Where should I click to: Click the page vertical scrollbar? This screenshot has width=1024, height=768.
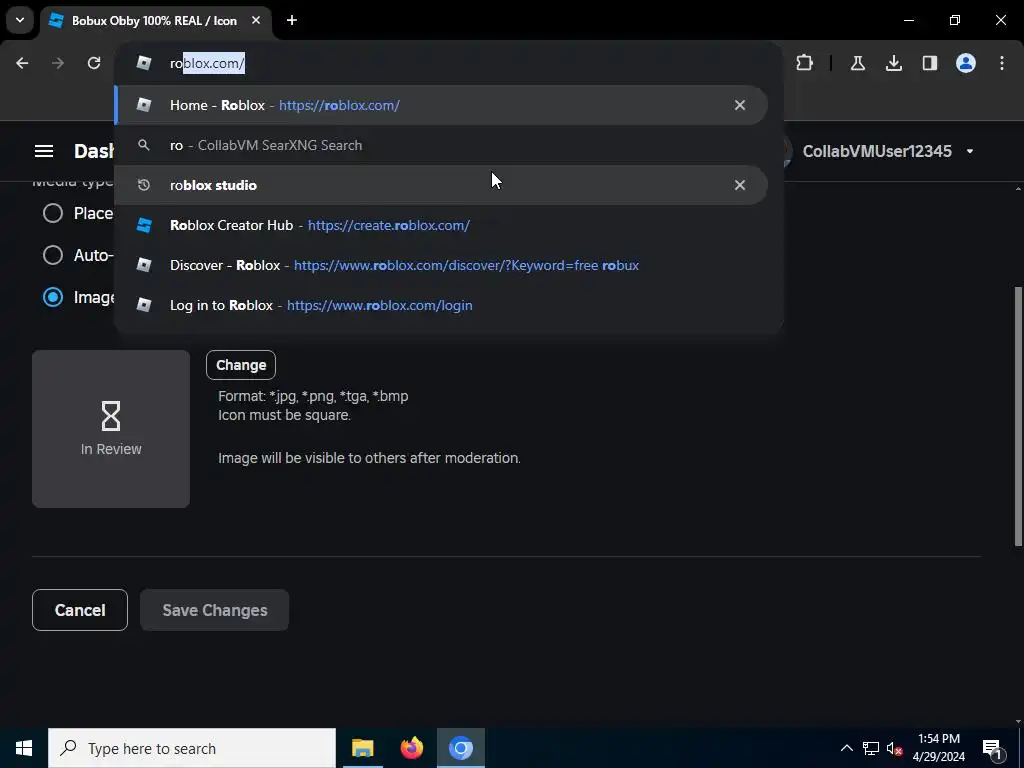[x=1017, y=415]
